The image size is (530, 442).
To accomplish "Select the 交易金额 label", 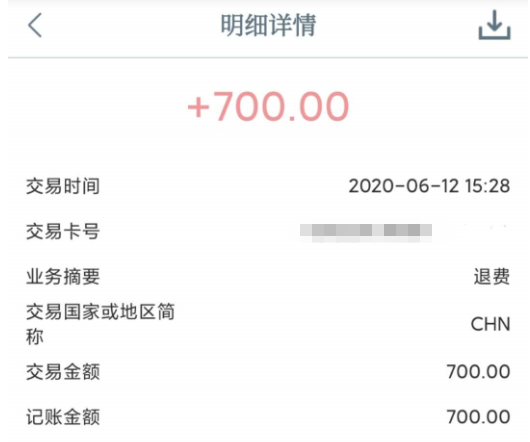I will pyautogui.click(x=63, y=372).
